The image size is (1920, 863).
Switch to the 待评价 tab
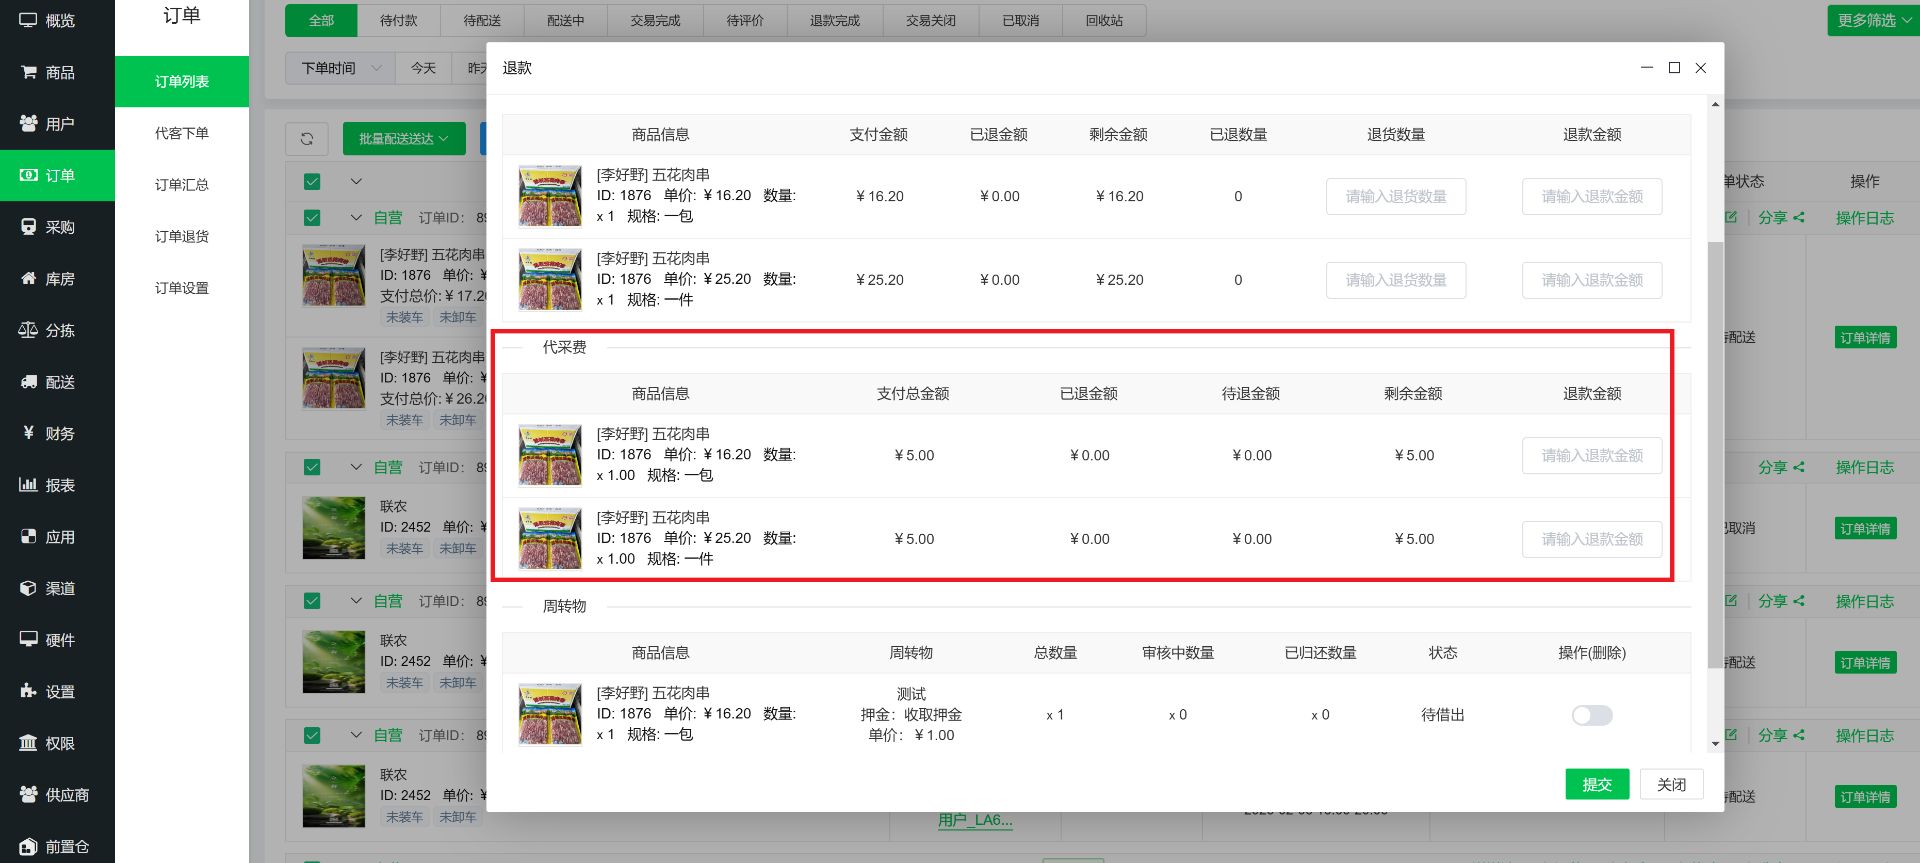pyautogui.click(x=745, y=20)
